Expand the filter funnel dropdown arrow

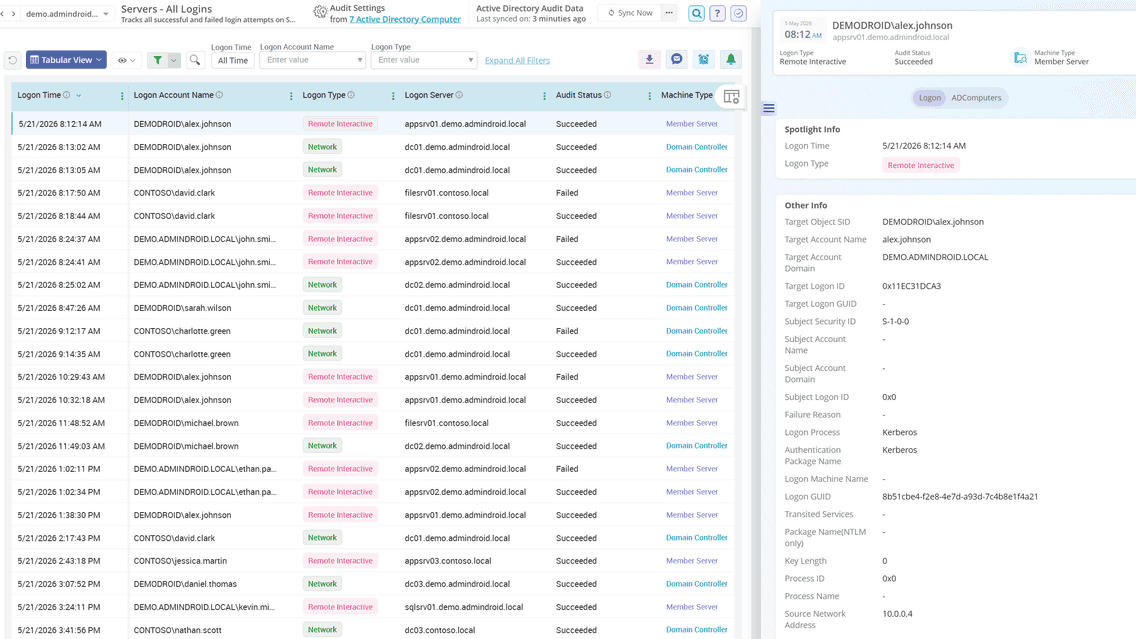pos(174,60)
